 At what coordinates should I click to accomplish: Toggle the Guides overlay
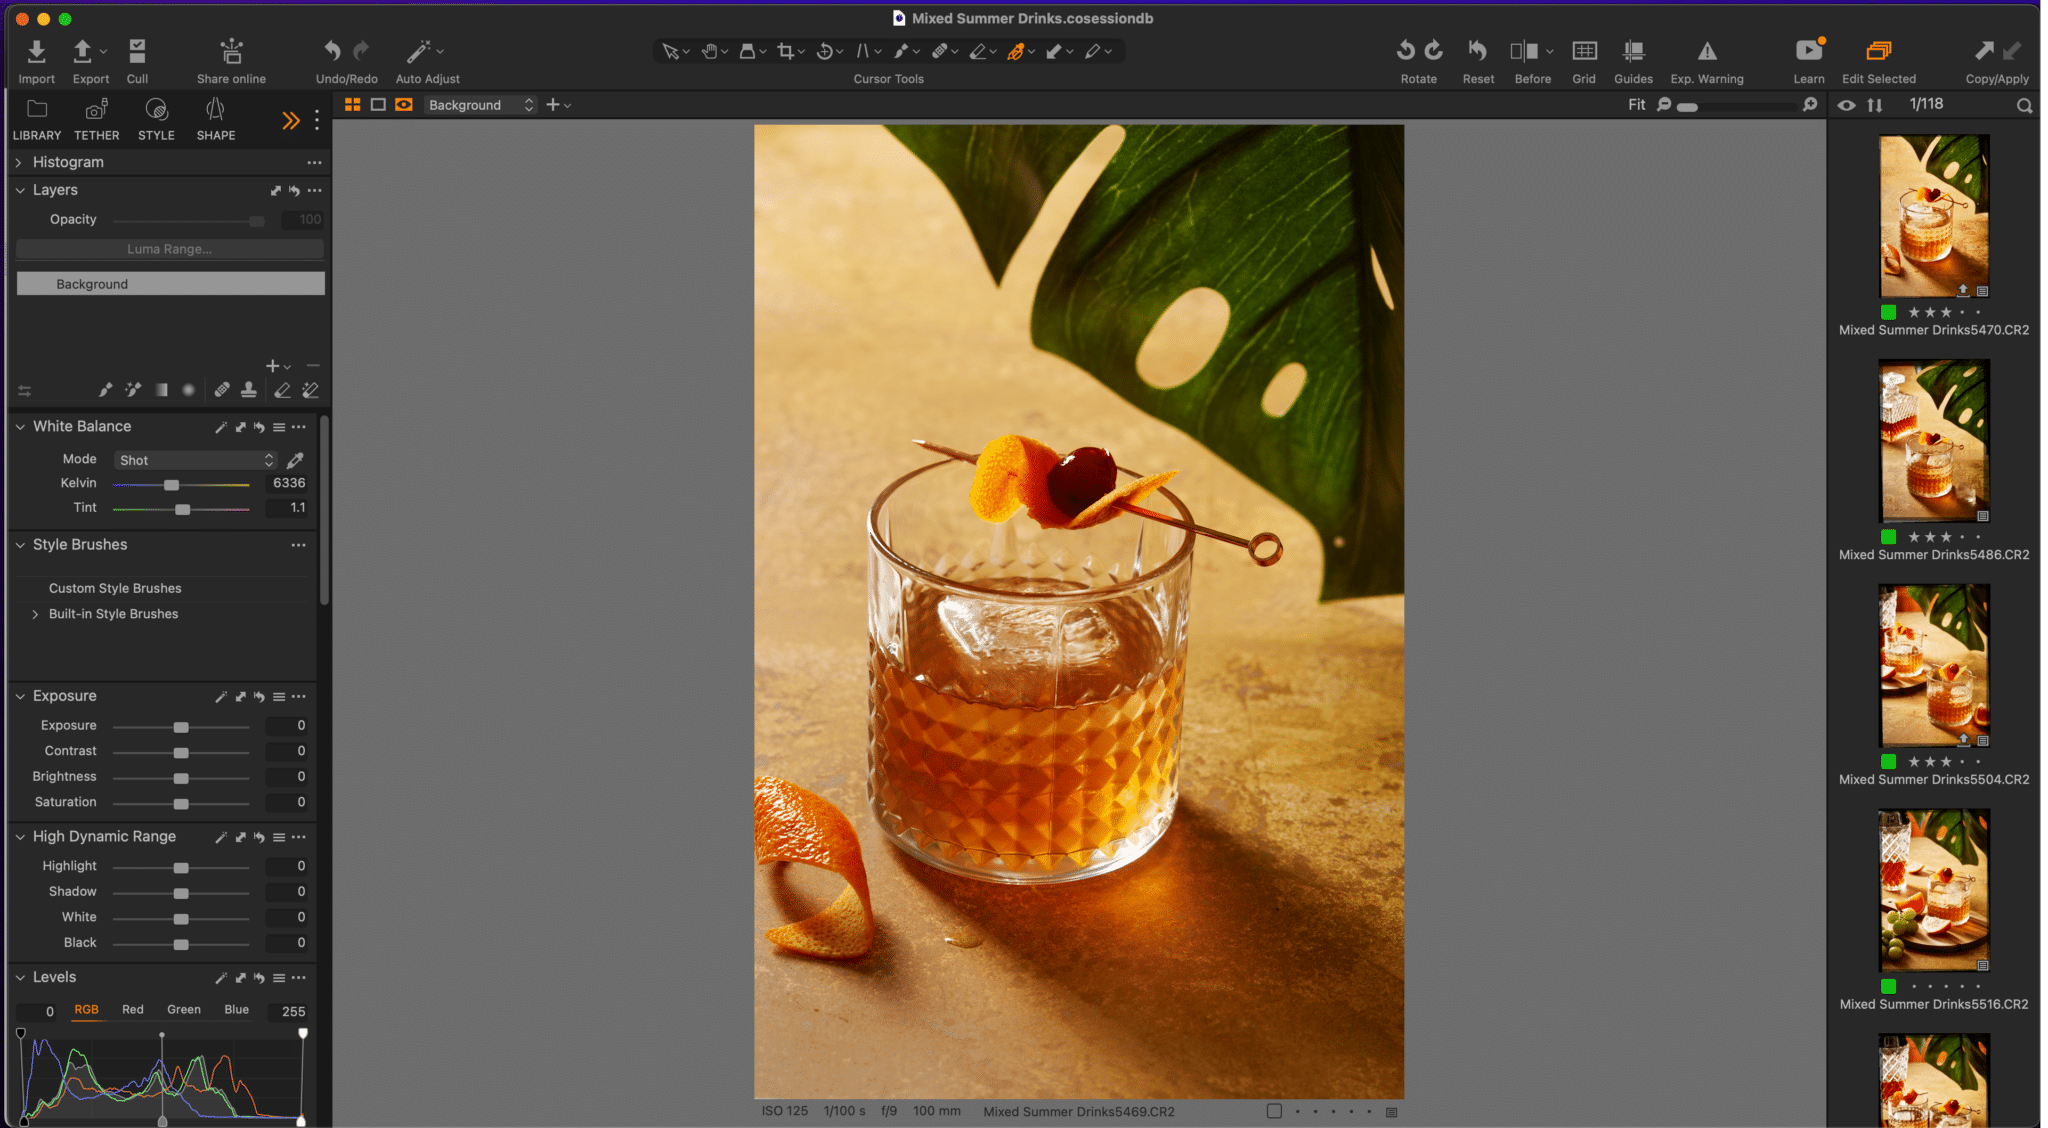(x=1633, y=51)
